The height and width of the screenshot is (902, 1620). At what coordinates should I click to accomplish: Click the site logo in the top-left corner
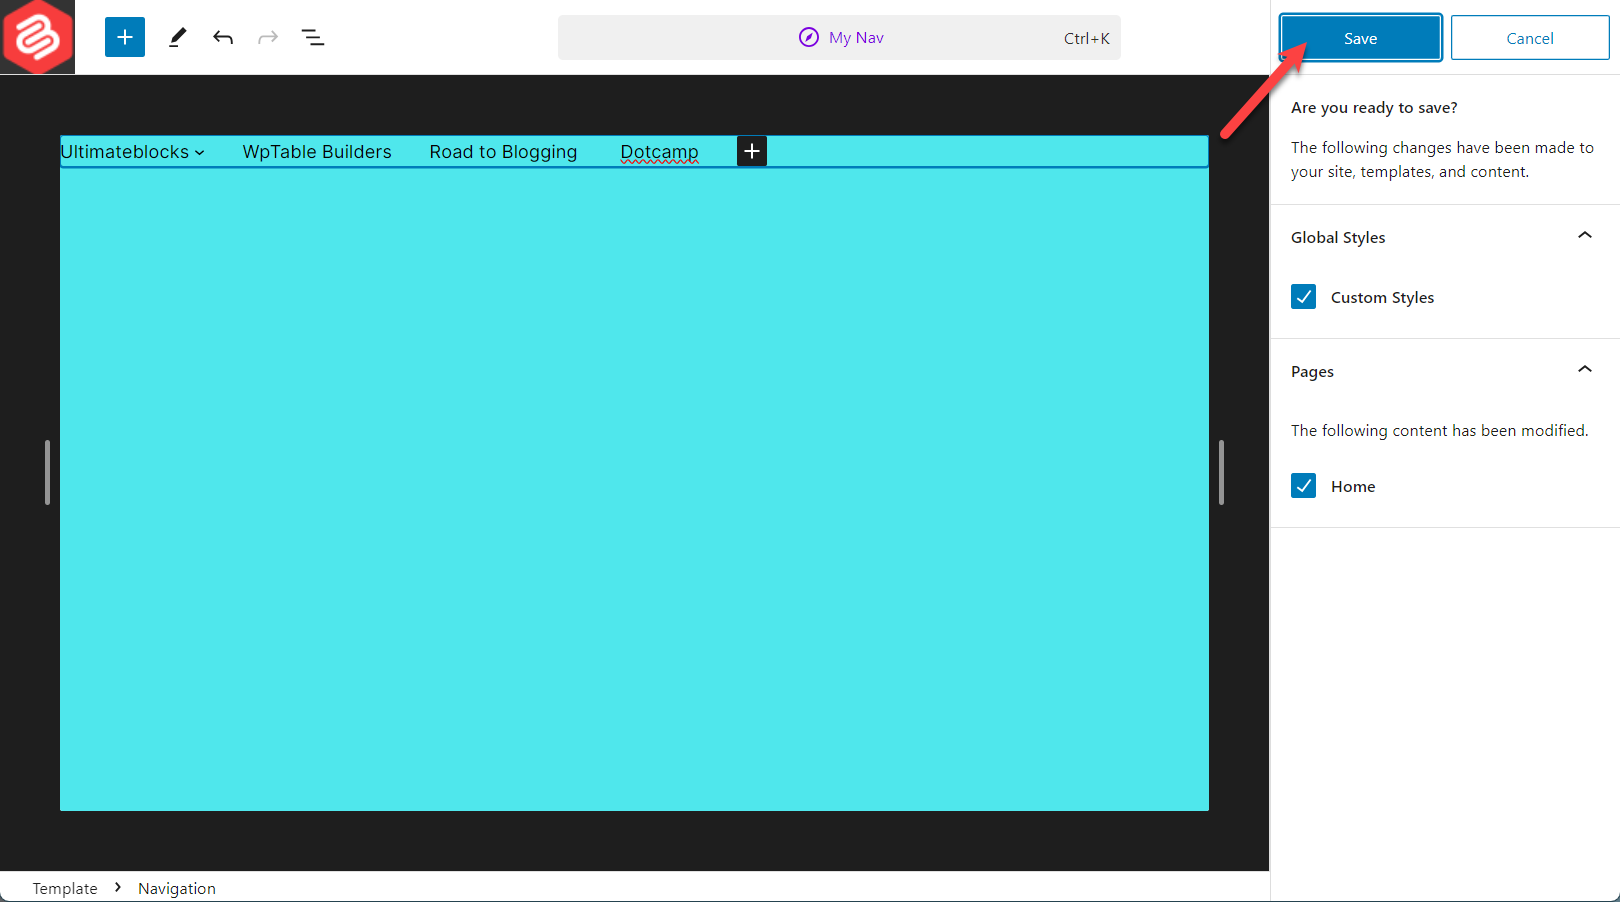pos(37,37)
